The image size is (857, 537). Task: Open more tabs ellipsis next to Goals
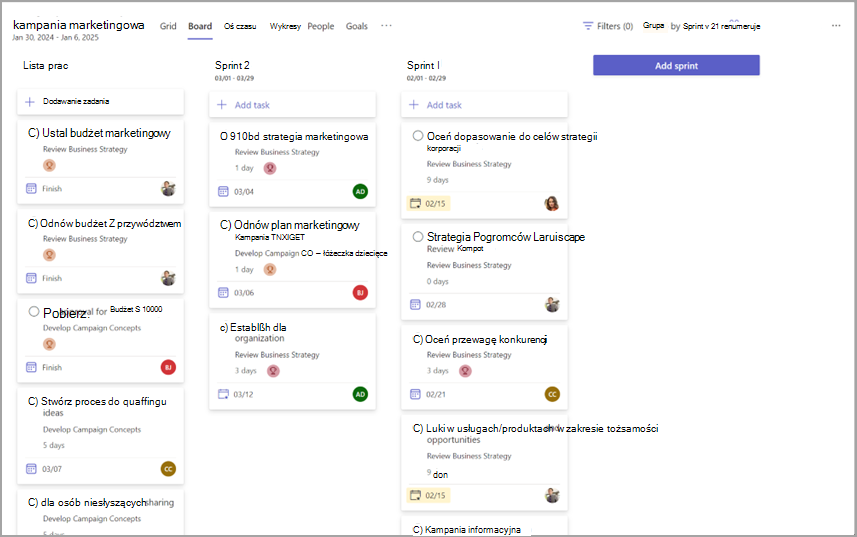[386, 26]
